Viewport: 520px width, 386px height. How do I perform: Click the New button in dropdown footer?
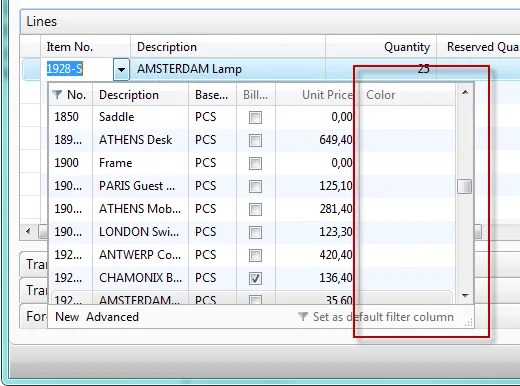67,317
